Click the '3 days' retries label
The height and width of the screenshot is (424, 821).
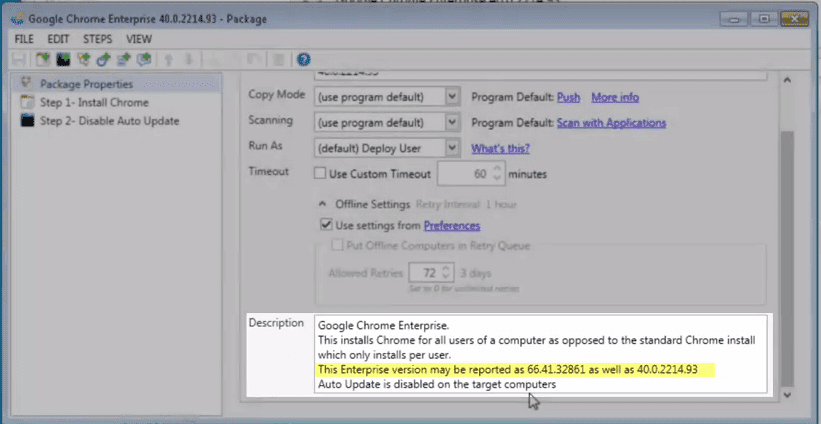tap(475, 273)
